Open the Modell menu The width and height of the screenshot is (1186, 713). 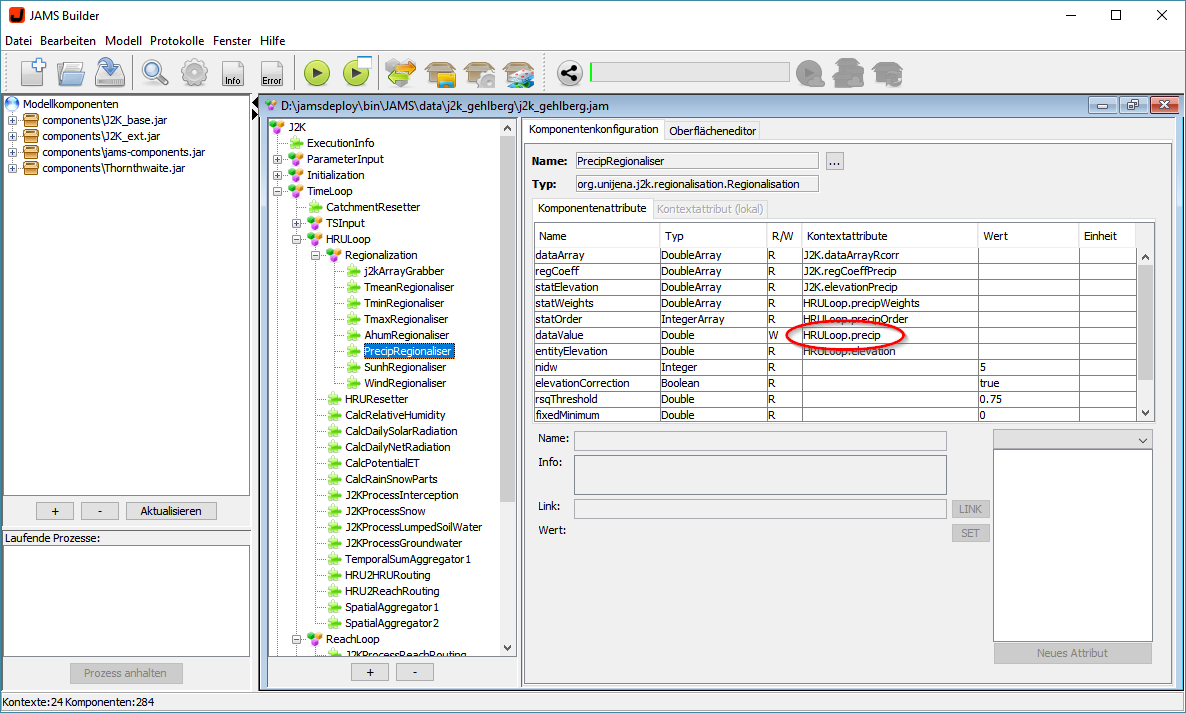(123, 41)
